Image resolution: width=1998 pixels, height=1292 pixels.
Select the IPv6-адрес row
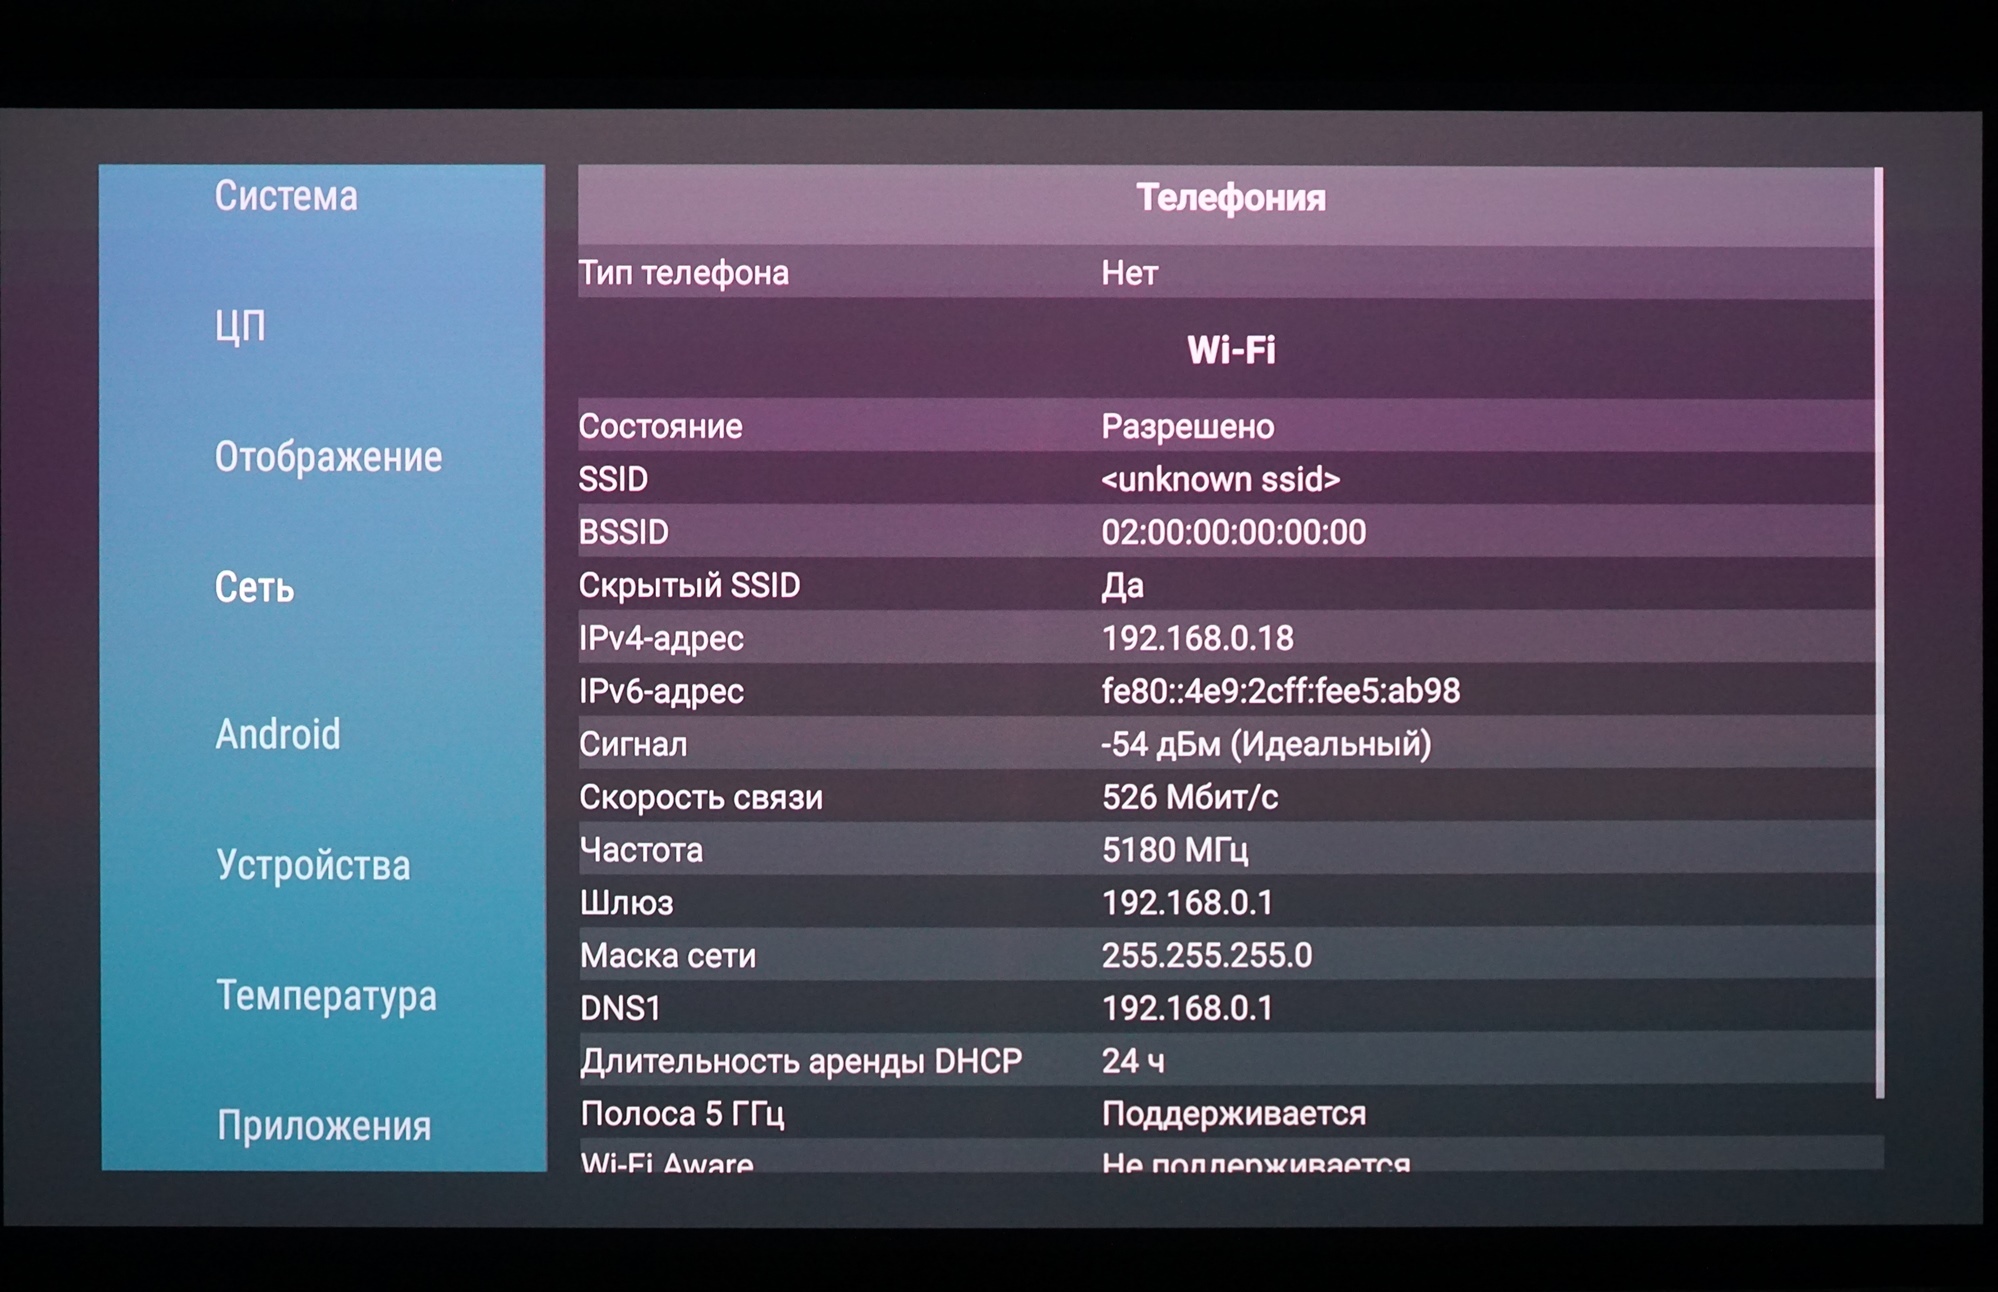click(1225, 691)
